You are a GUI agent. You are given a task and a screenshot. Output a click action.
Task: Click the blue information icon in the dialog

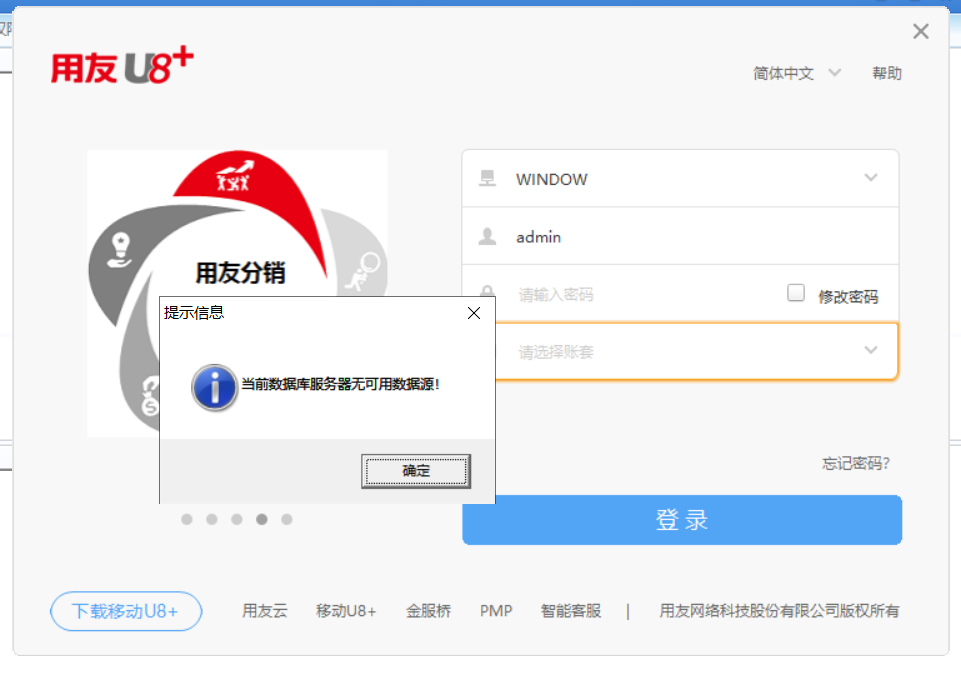[x=215, y=387]
